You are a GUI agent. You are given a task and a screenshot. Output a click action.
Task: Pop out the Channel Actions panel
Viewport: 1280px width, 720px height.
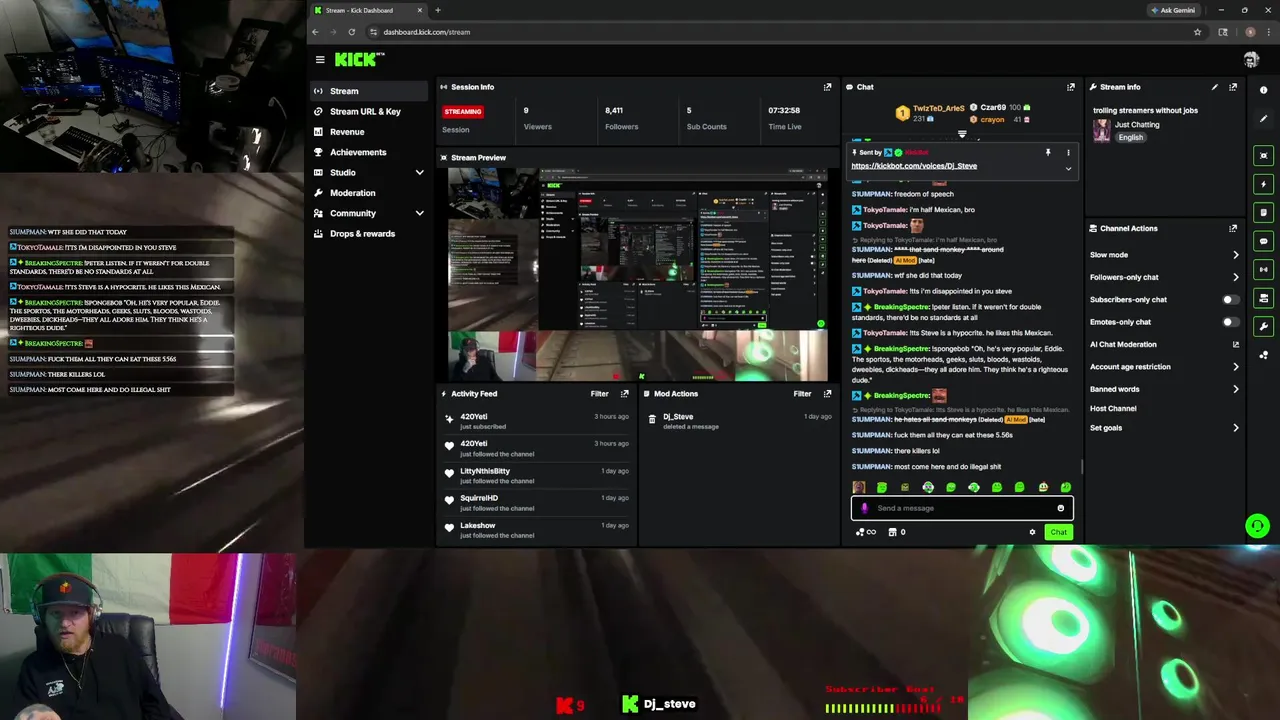[x=1233, y=228]
